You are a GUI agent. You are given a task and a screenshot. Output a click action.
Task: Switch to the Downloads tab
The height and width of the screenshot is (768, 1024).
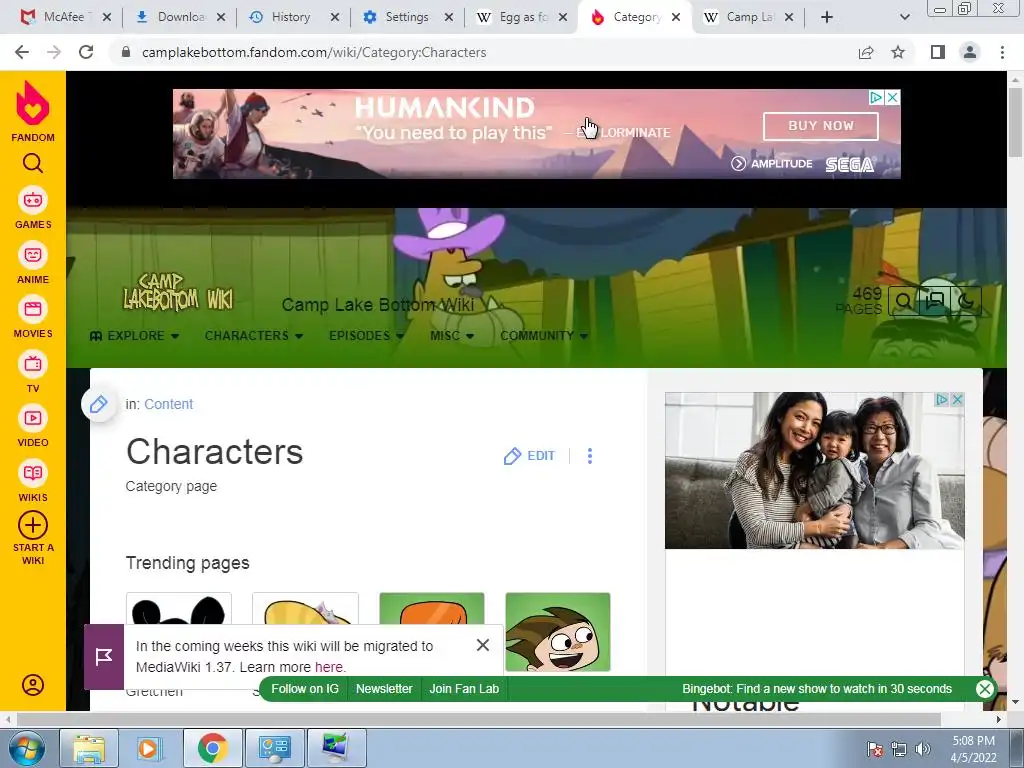(178, 18)
